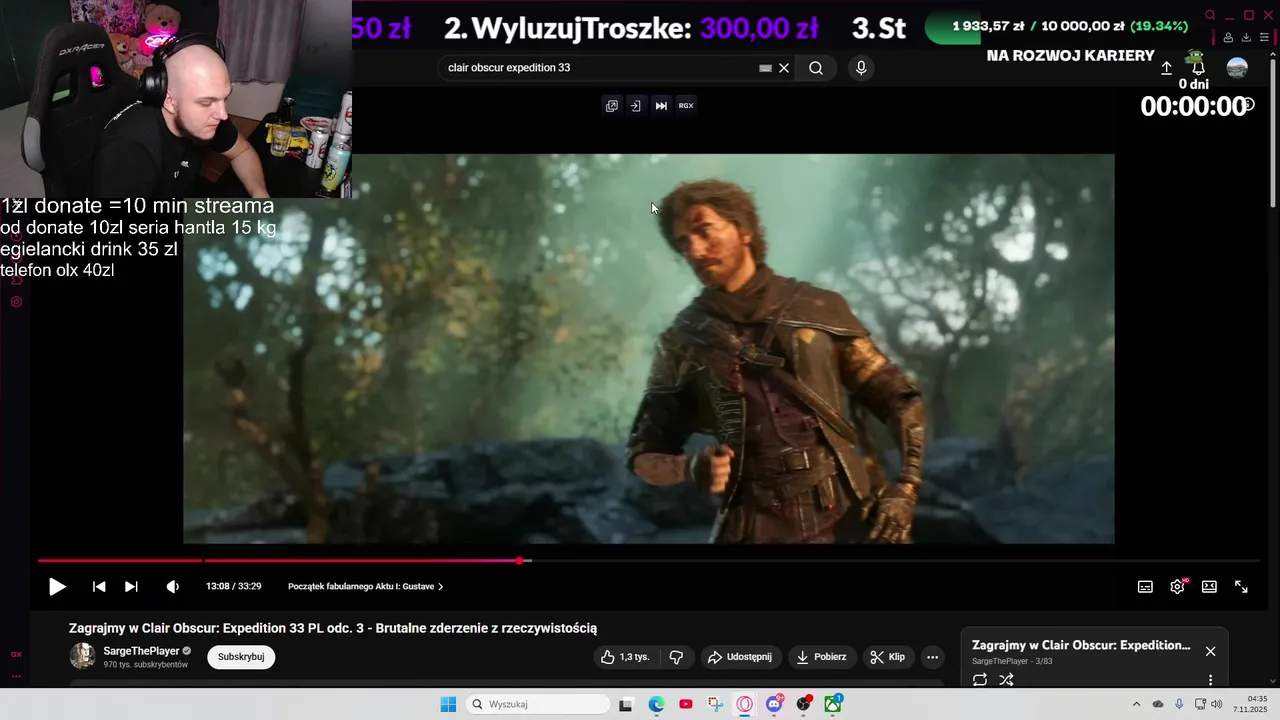Open the YouTube account avatar menu
1280x720 pixels.
pyautogui.click(x=1237, y=68)
